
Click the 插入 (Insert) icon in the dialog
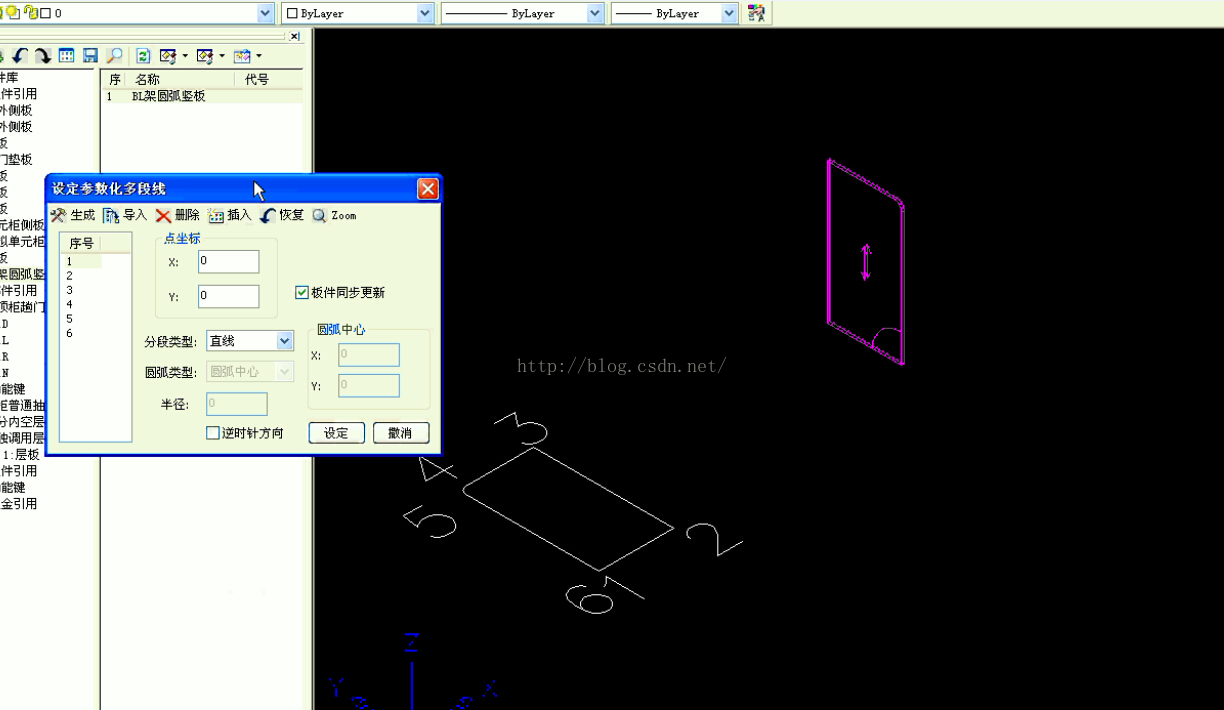(216, 215)
